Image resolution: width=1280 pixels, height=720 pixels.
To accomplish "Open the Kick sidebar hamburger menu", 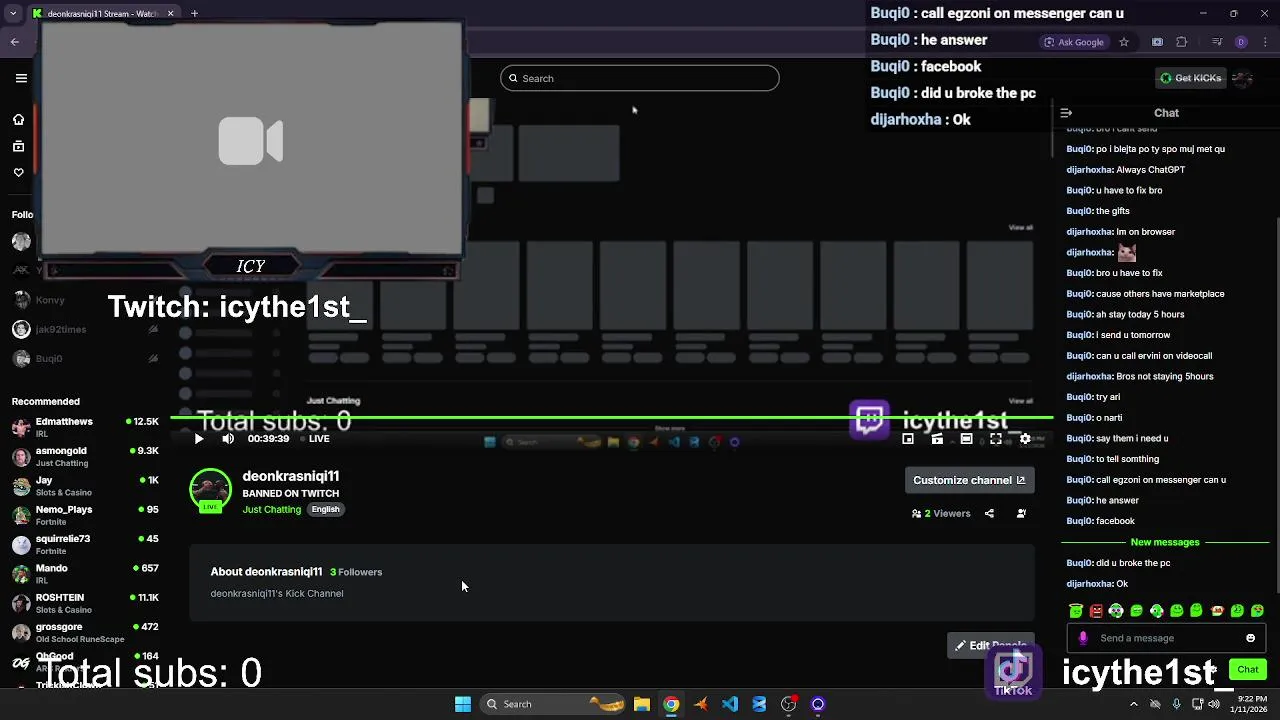I will pyautogui.click(x=21, y=78).
